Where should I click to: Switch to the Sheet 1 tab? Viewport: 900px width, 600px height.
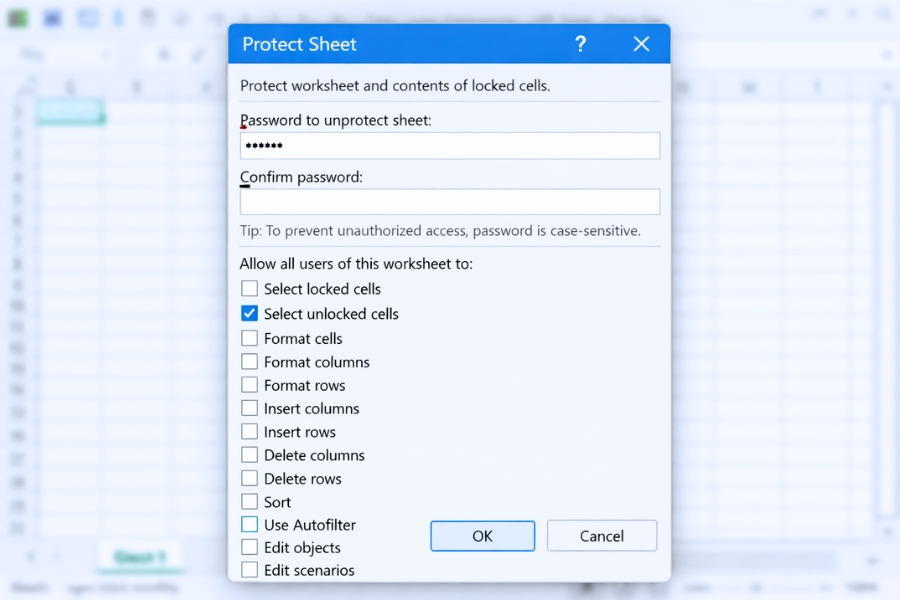pyautogui.click(x=138, y=556)
